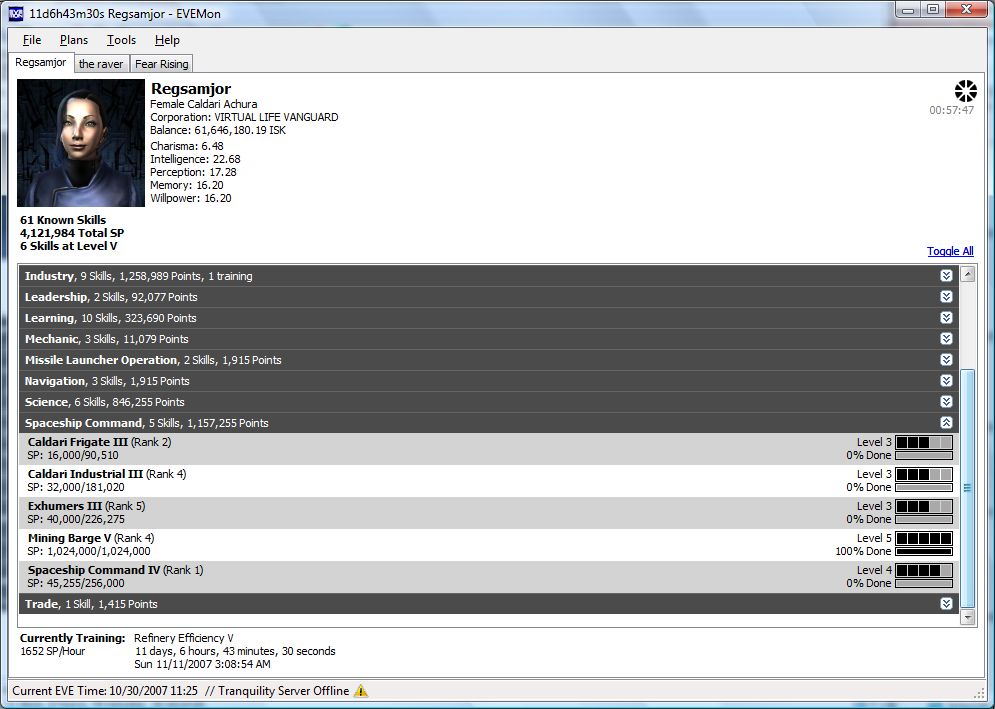Open the Help menu

pos(167,40)
